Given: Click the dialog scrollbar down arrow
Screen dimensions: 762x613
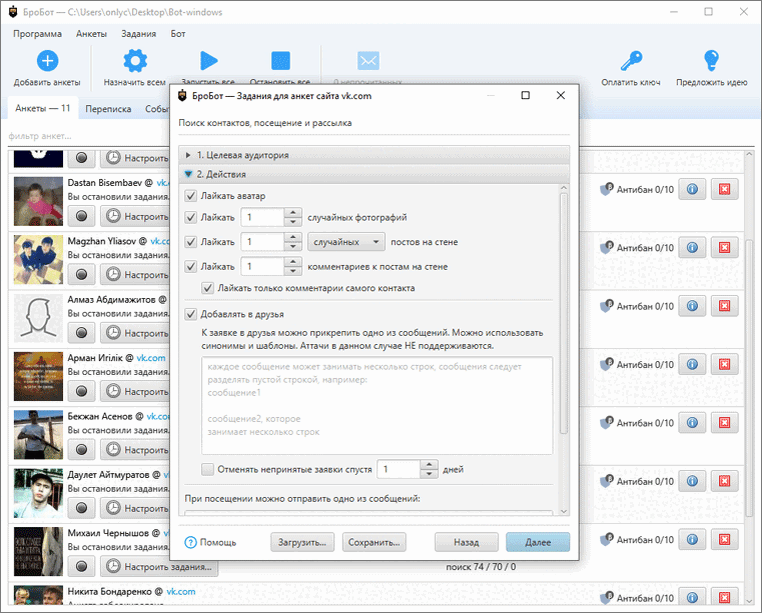Looking at the screenshot, I should 564,511.
